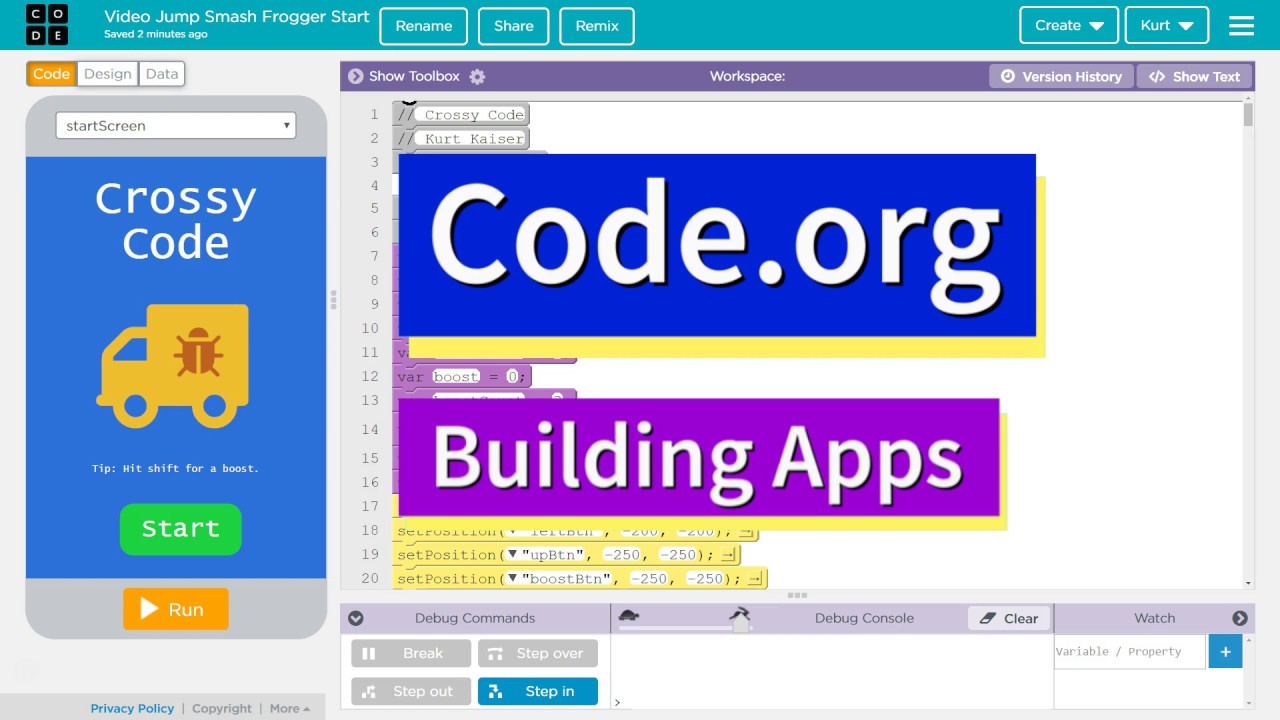This screenshot has width=1280, height=720.
Task: Click the Step in debug button
Action: [x=538, y=691]
